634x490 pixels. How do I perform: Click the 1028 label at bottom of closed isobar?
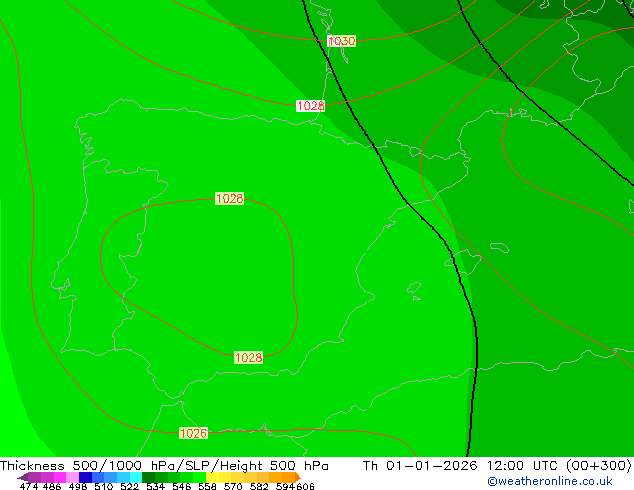(248, 357)
